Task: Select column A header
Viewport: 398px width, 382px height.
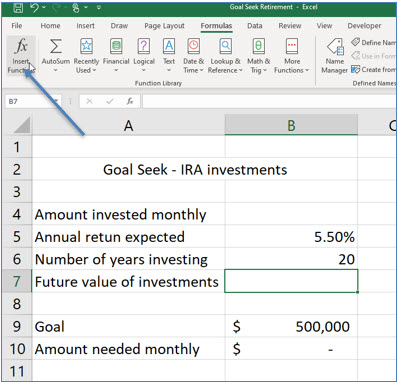Action: (x=128, y=125)
